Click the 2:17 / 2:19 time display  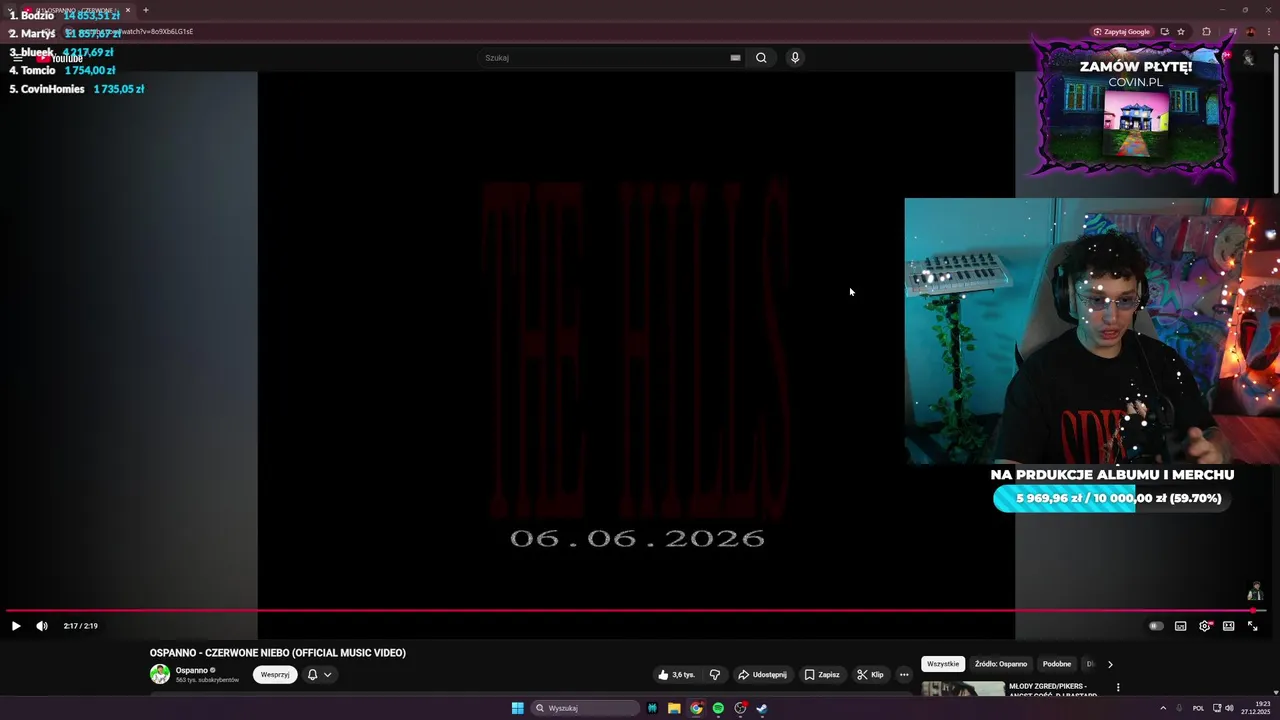[x=80, y=626]
